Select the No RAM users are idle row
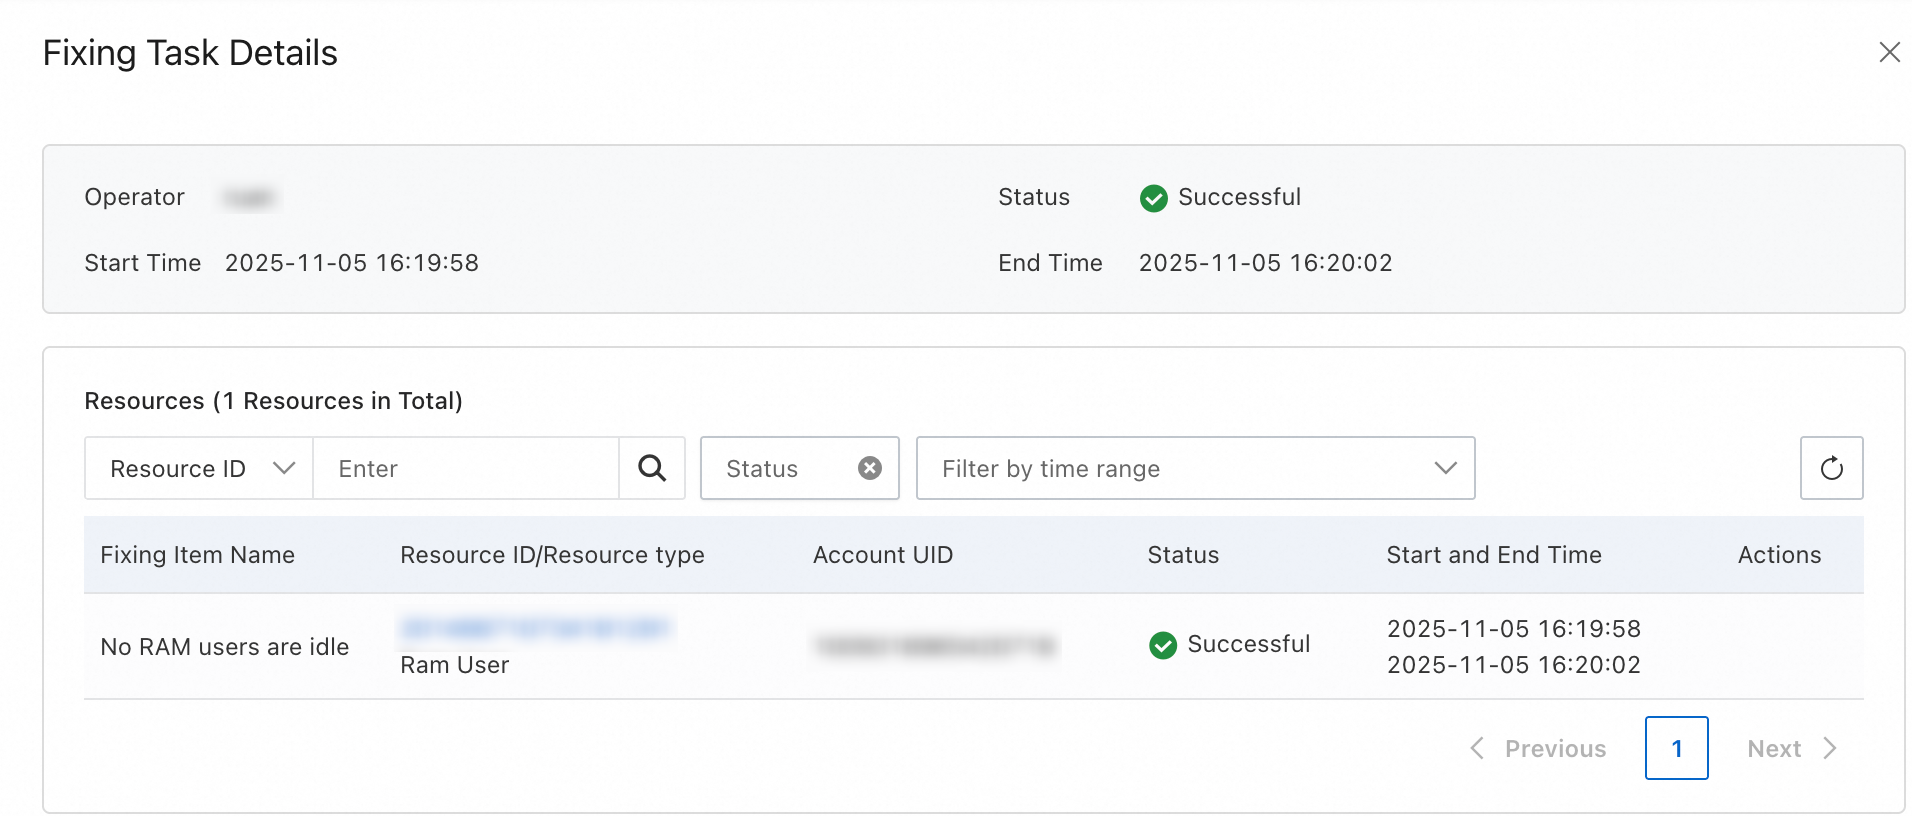The image size is (1912, 816). coord(225,647)
